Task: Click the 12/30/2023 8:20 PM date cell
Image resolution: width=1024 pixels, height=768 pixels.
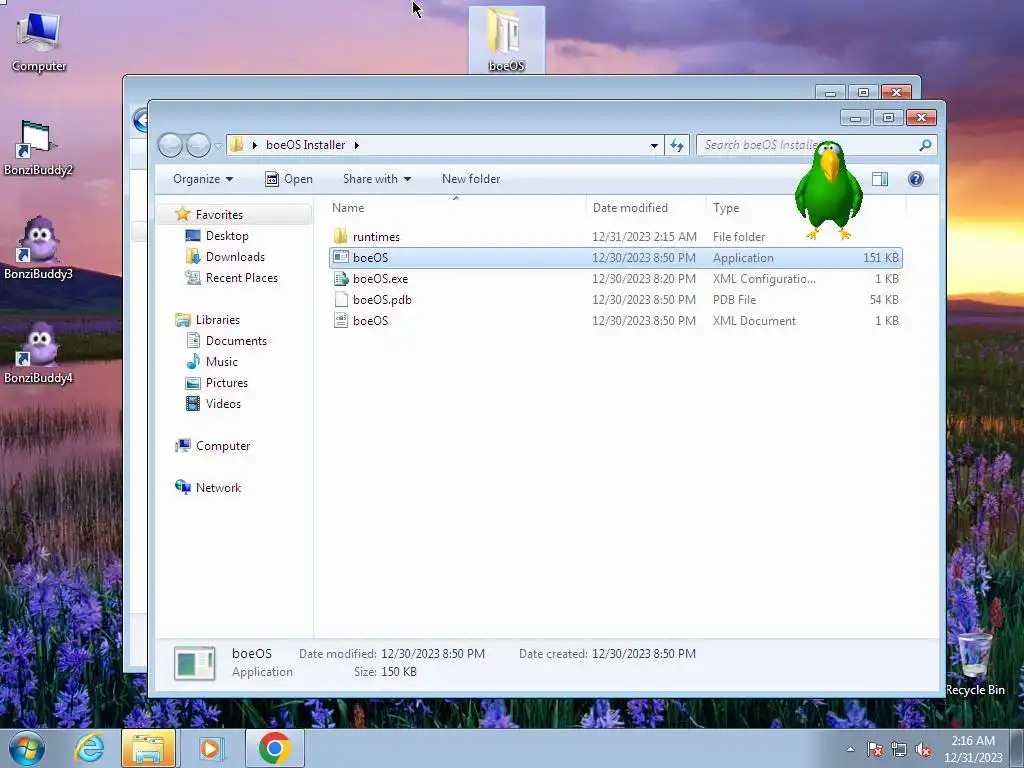Action: (x=643, y=279)
